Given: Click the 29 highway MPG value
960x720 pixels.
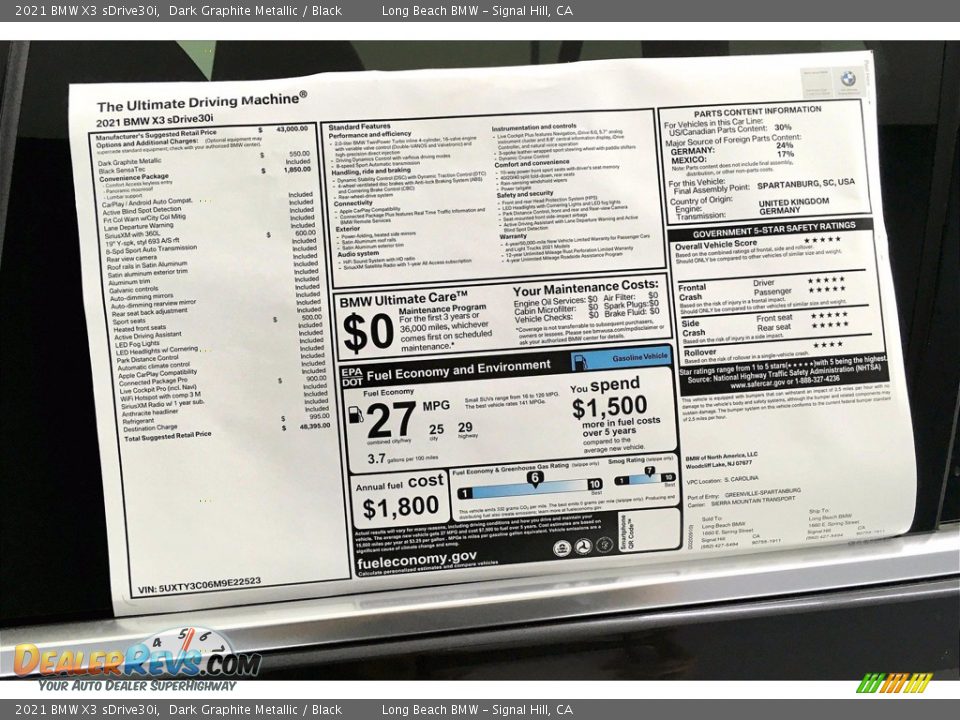Looking at the screenshot, I should click(x=465, y=427).
